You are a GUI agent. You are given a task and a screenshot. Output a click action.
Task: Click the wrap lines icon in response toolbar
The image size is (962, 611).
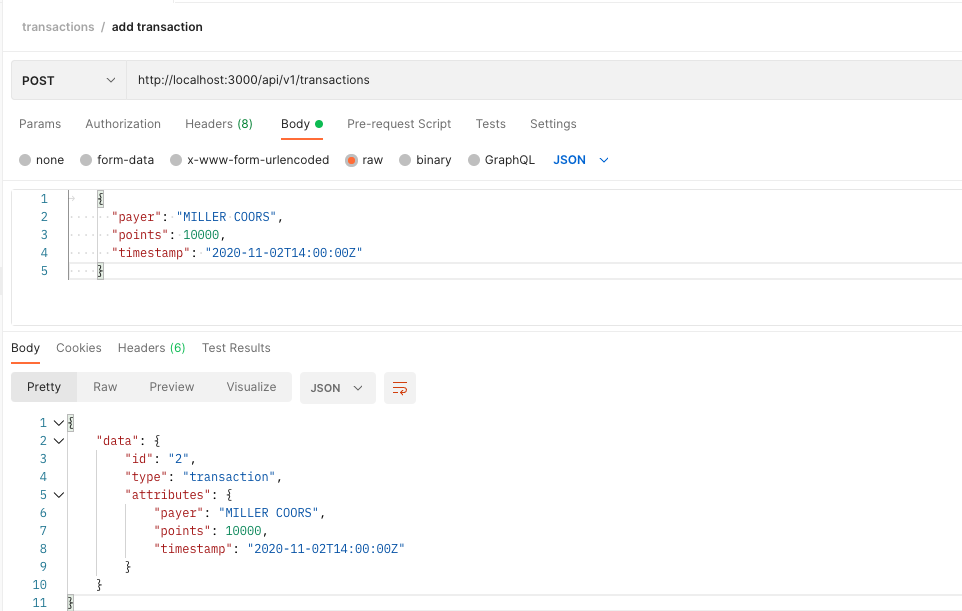click(x=399, y=388)
